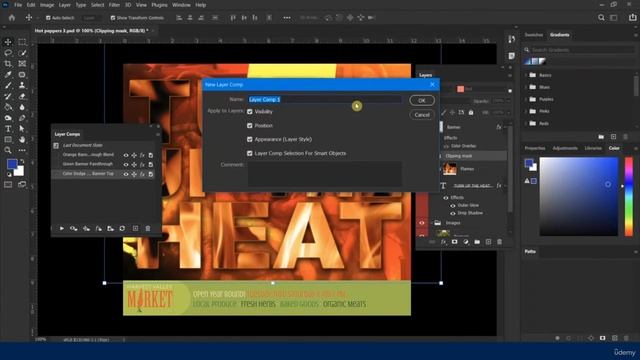This screenshot has width=640, height=360.
Task: Toggle Auto-Select checkbox in options bar
Action: click(x=48, y=18)
